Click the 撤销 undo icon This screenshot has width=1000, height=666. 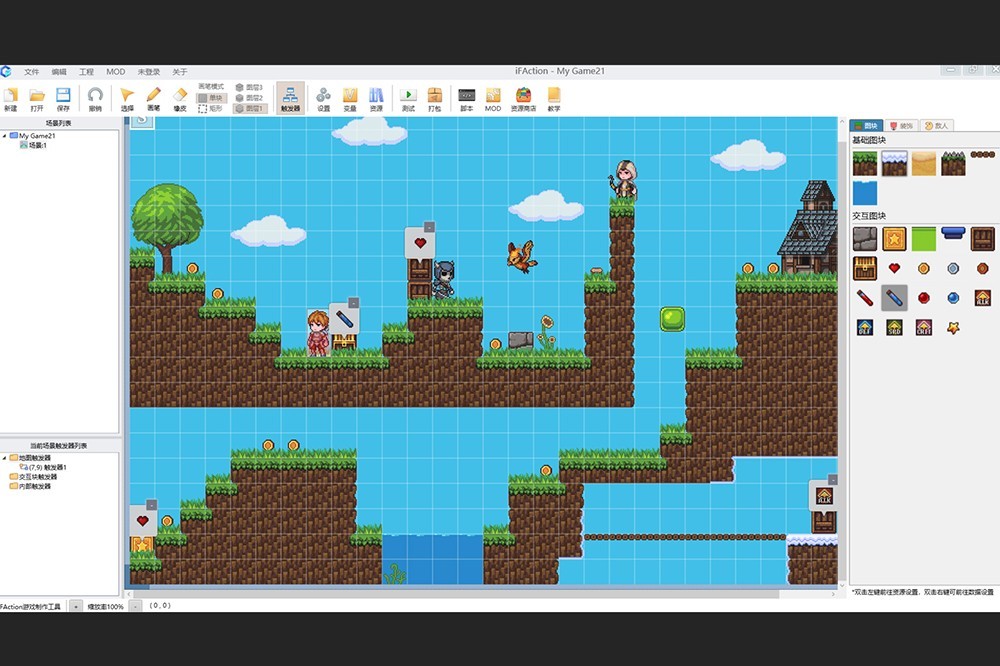[95, 97]
